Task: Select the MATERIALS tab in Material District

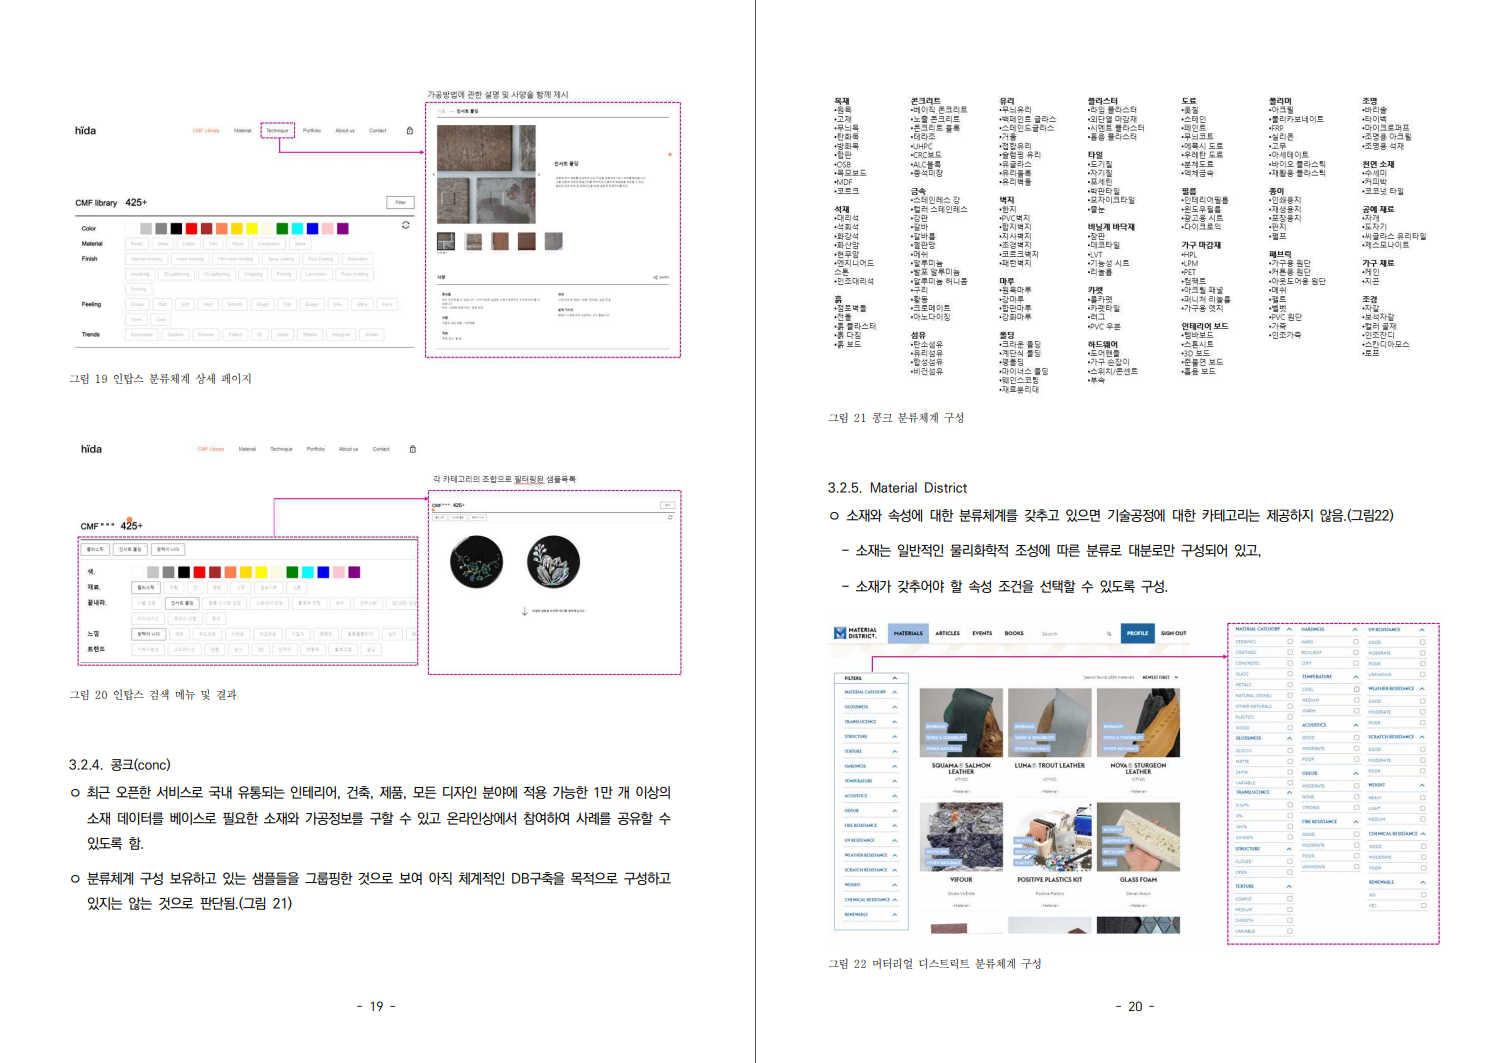Action: [x=908, y=633]
